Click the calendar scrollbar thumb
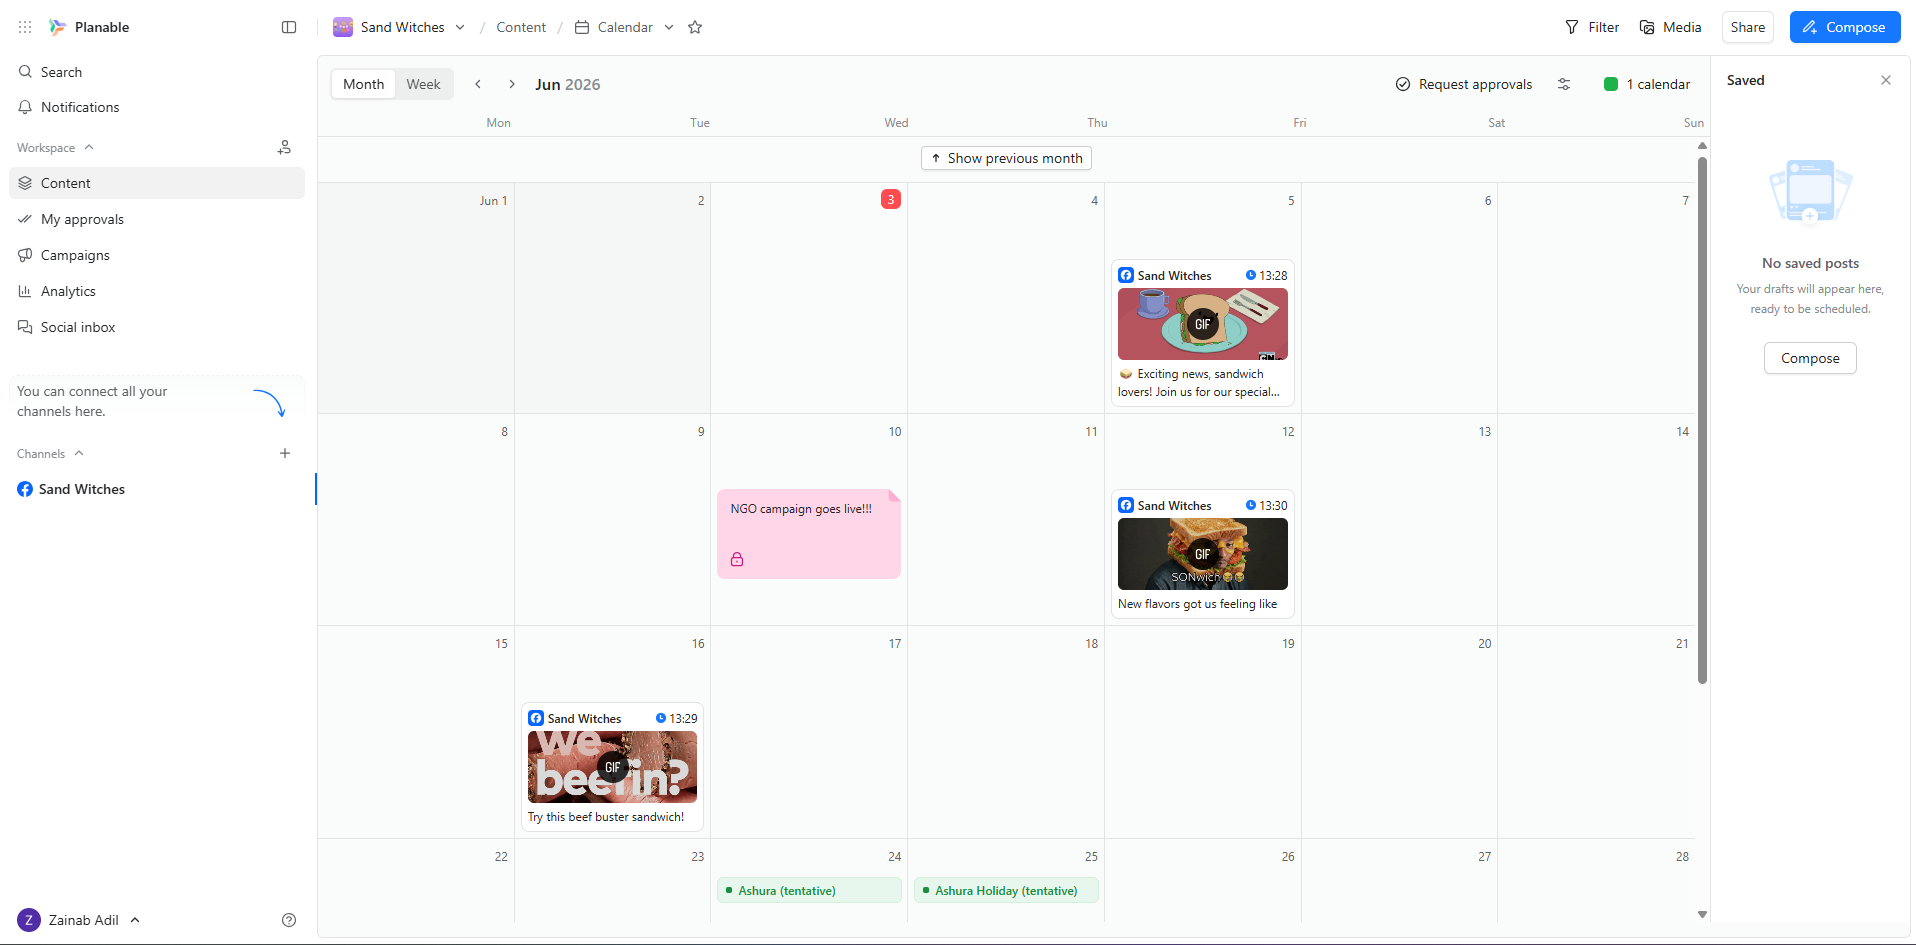The width and height of the screenshot is (1916, 945). [x=1702, y=420]
